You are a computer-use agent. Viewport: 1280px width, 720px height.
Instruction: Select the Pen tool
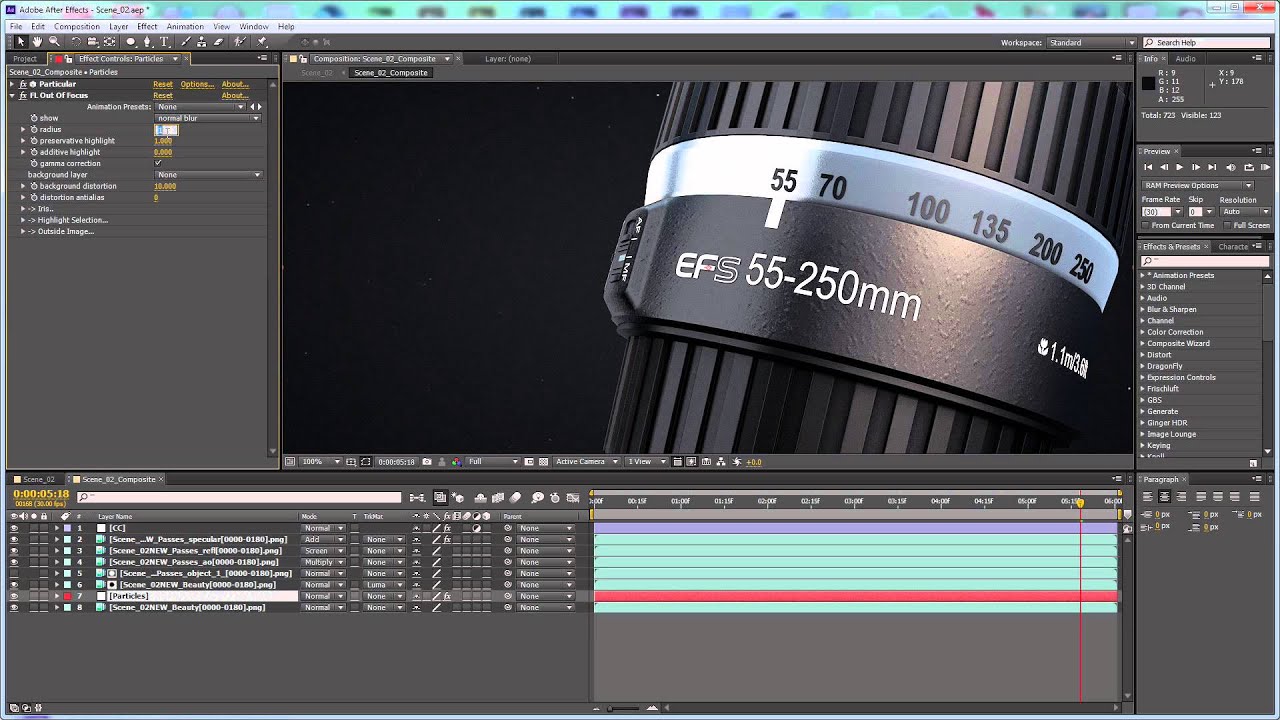coord(148,42)
